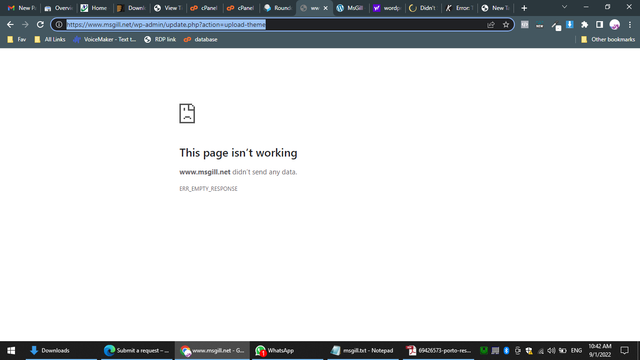The width and height of the screenshot is (640, 360).
Task: Click the 'This page isn't working' heading
Action: pyautogui.click(x=238, y=153)
